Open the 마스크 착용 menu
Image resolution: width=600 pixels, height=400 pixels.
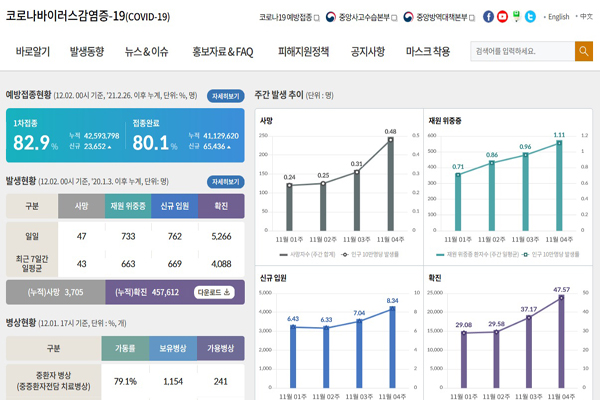(428, 51)
